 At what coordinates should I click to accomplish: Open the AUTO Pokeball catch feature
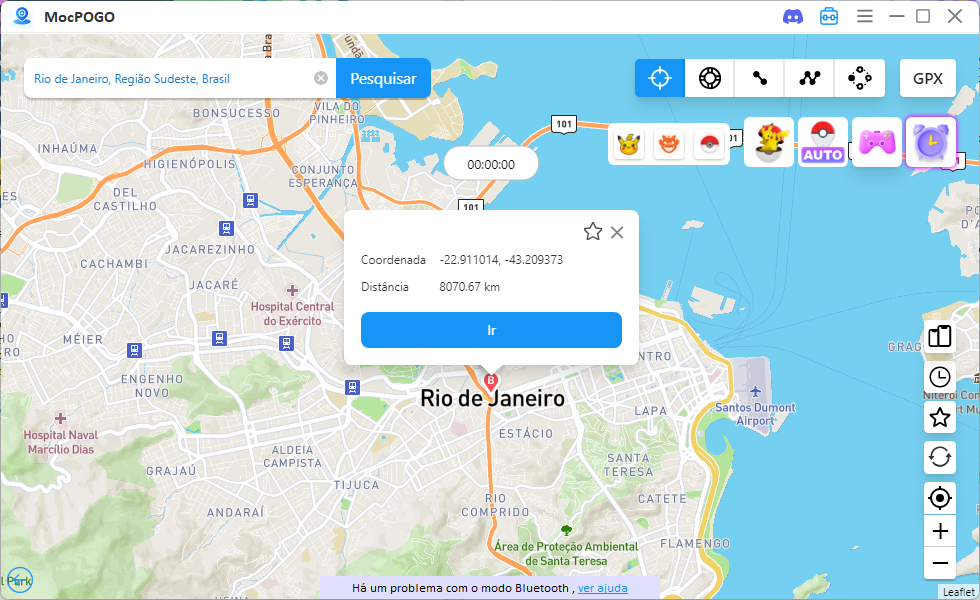point(823,142)
